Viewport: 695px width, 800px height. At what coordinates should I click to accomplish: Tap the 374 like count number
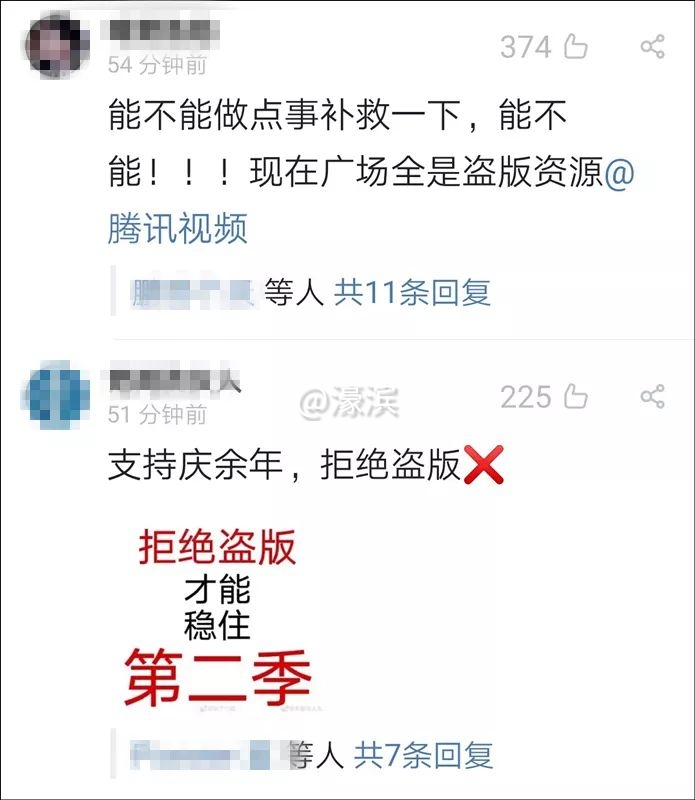tap(526, 47)
